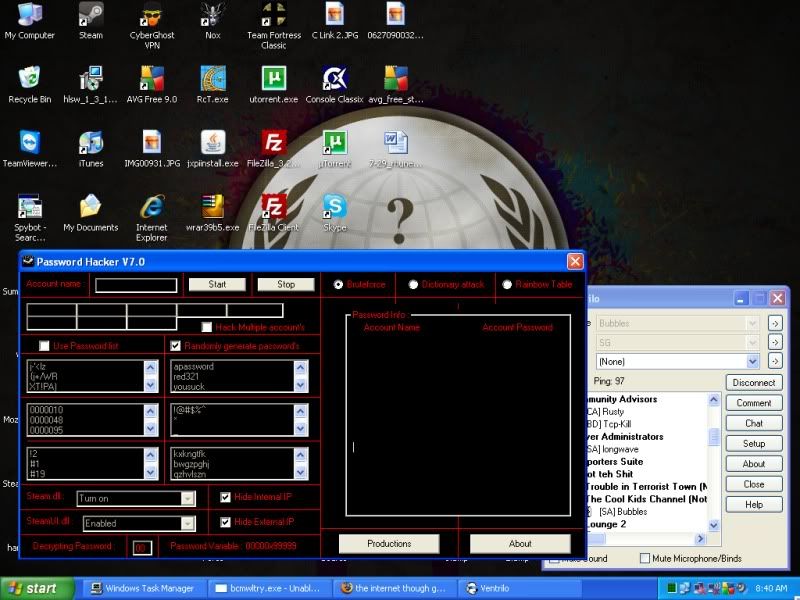Click the Disconnect button in Ventrilo
Image resolution: width=800 pixels, height=600 pixels.
pos(754,383)
